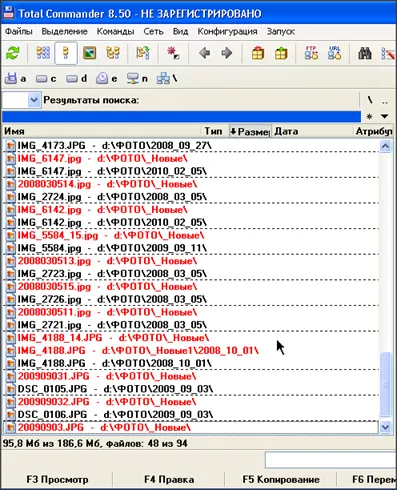Sort by Дата column header
397x490 pixels.
pyautogui.click(x=312, y=131)
